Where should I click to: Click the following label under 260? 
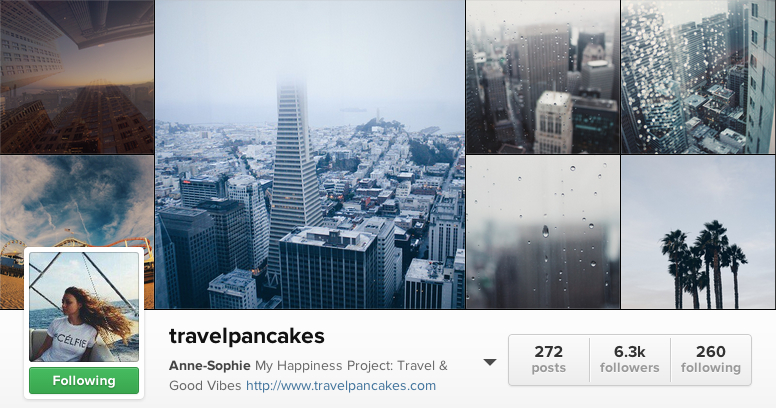[711, 368]
